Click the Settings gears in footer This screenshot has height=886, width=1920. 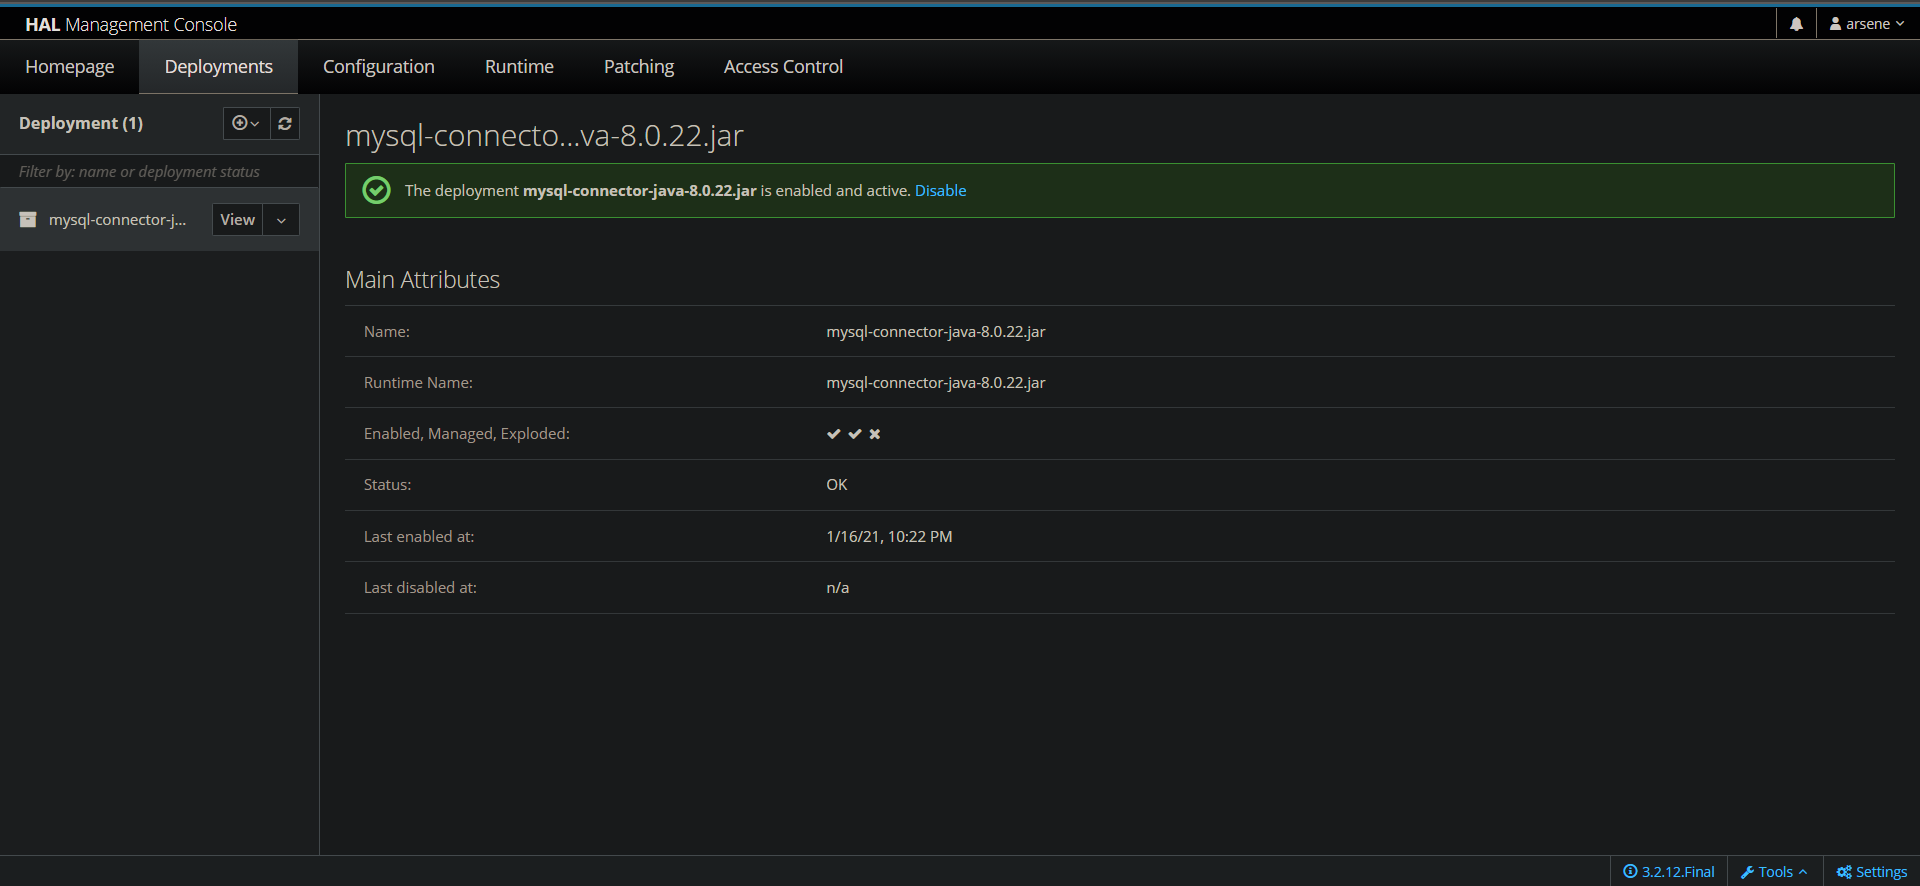pyautogui.click(x=1871, y=872)
